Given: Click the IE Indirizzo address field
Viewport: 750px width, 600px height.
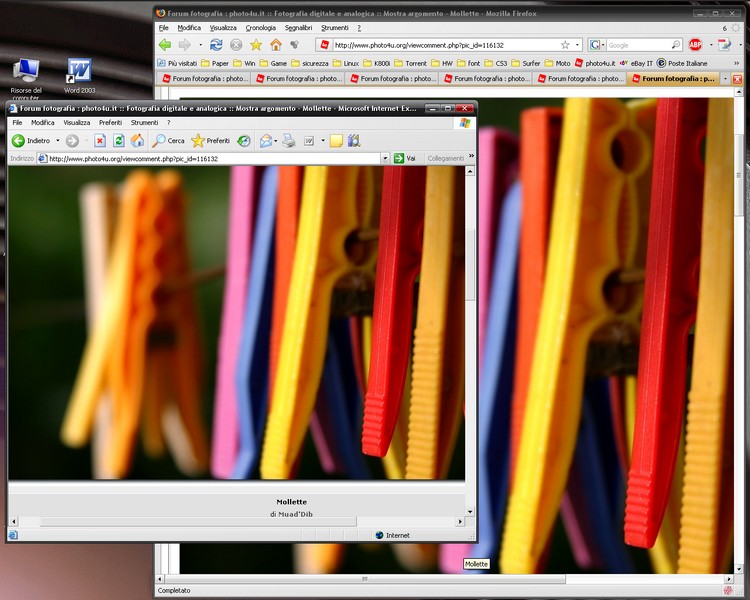Looking at the screenshot, I should point(213,158).
